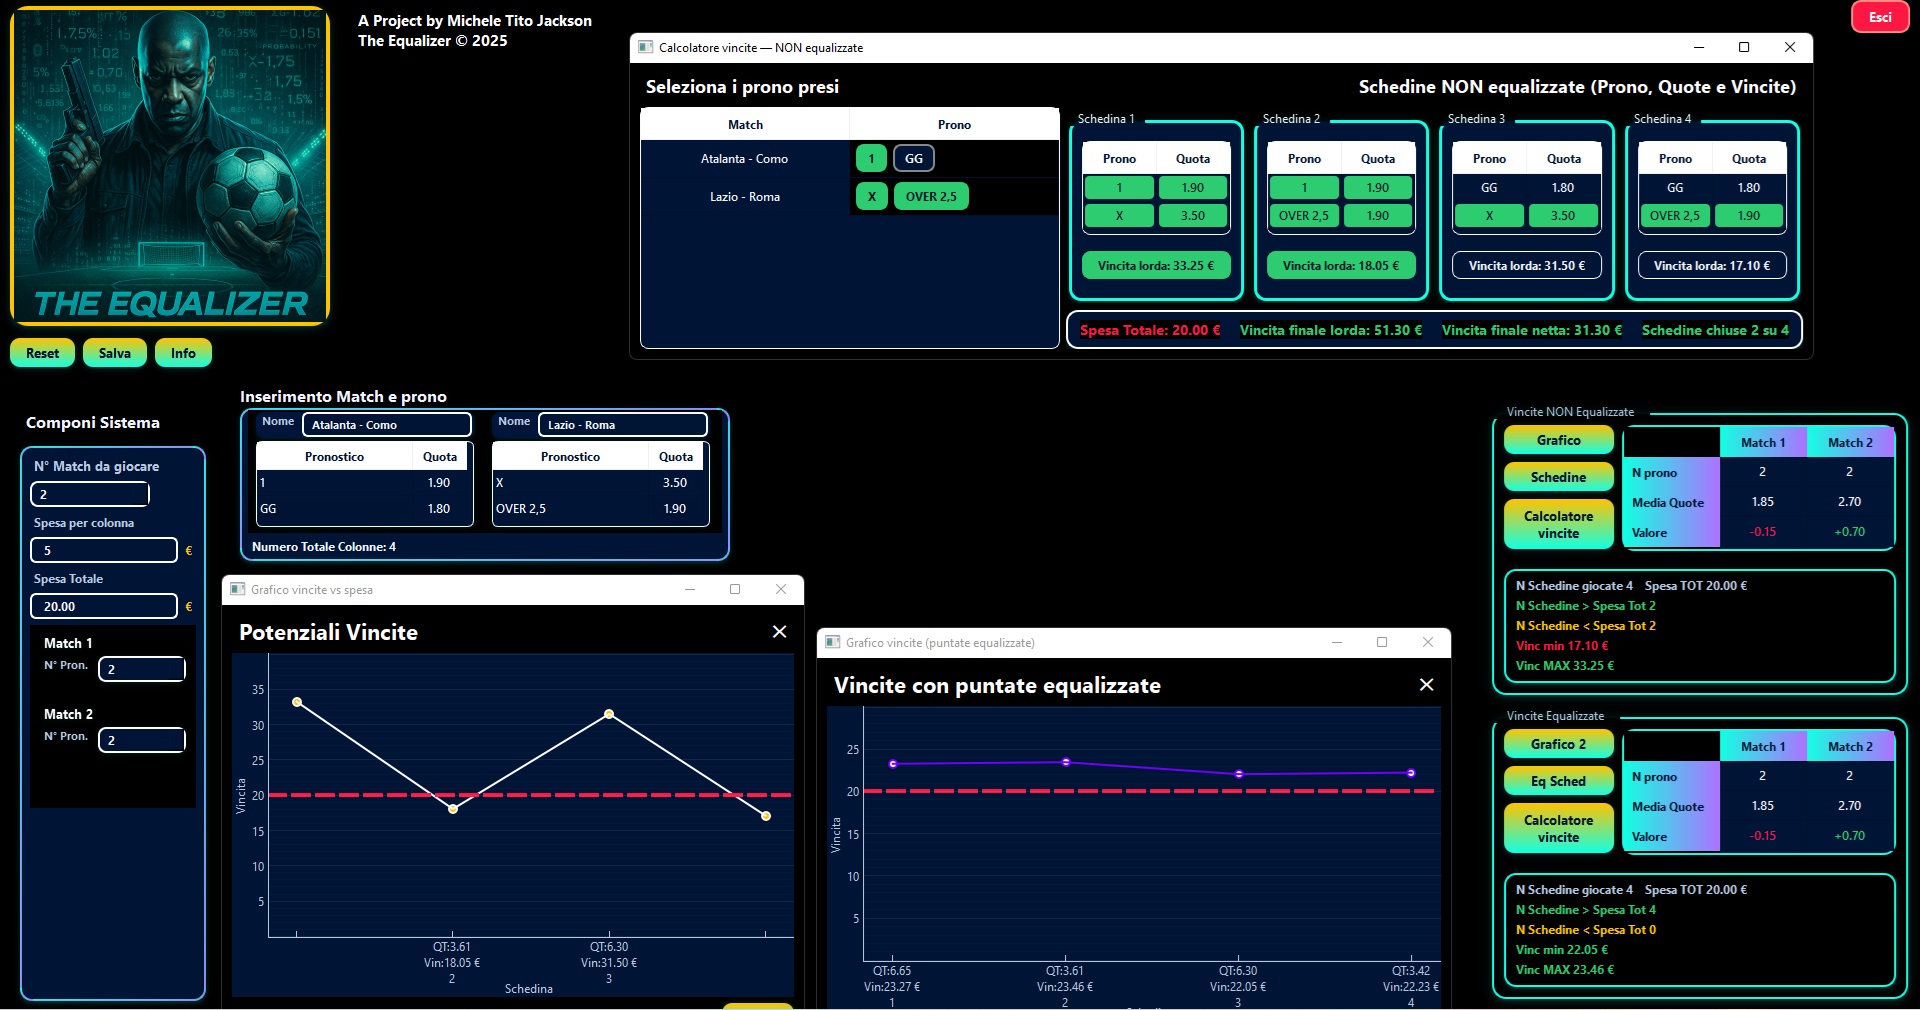Viewport: 1920px width, 1010px height.
Task: Click The Equalizer logo image
Action: tap(170, 166)
